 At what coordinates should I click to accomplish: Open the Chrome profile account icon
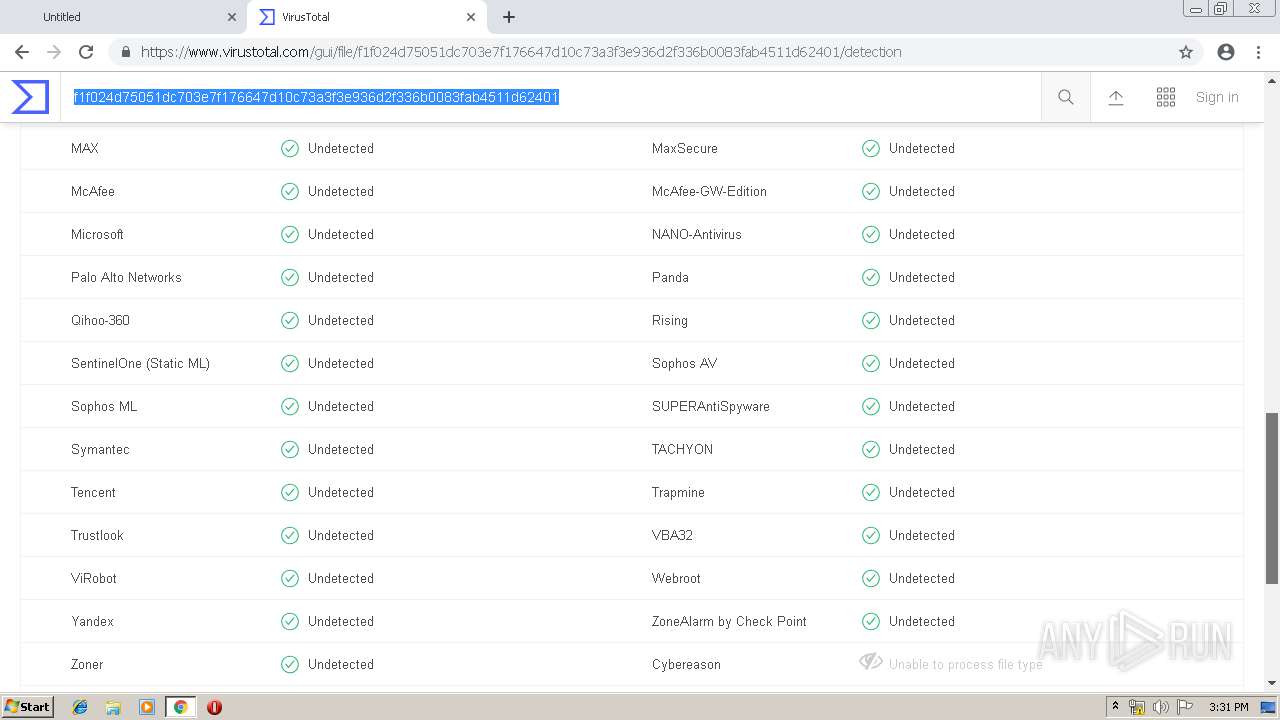(x=1226, y=52)
